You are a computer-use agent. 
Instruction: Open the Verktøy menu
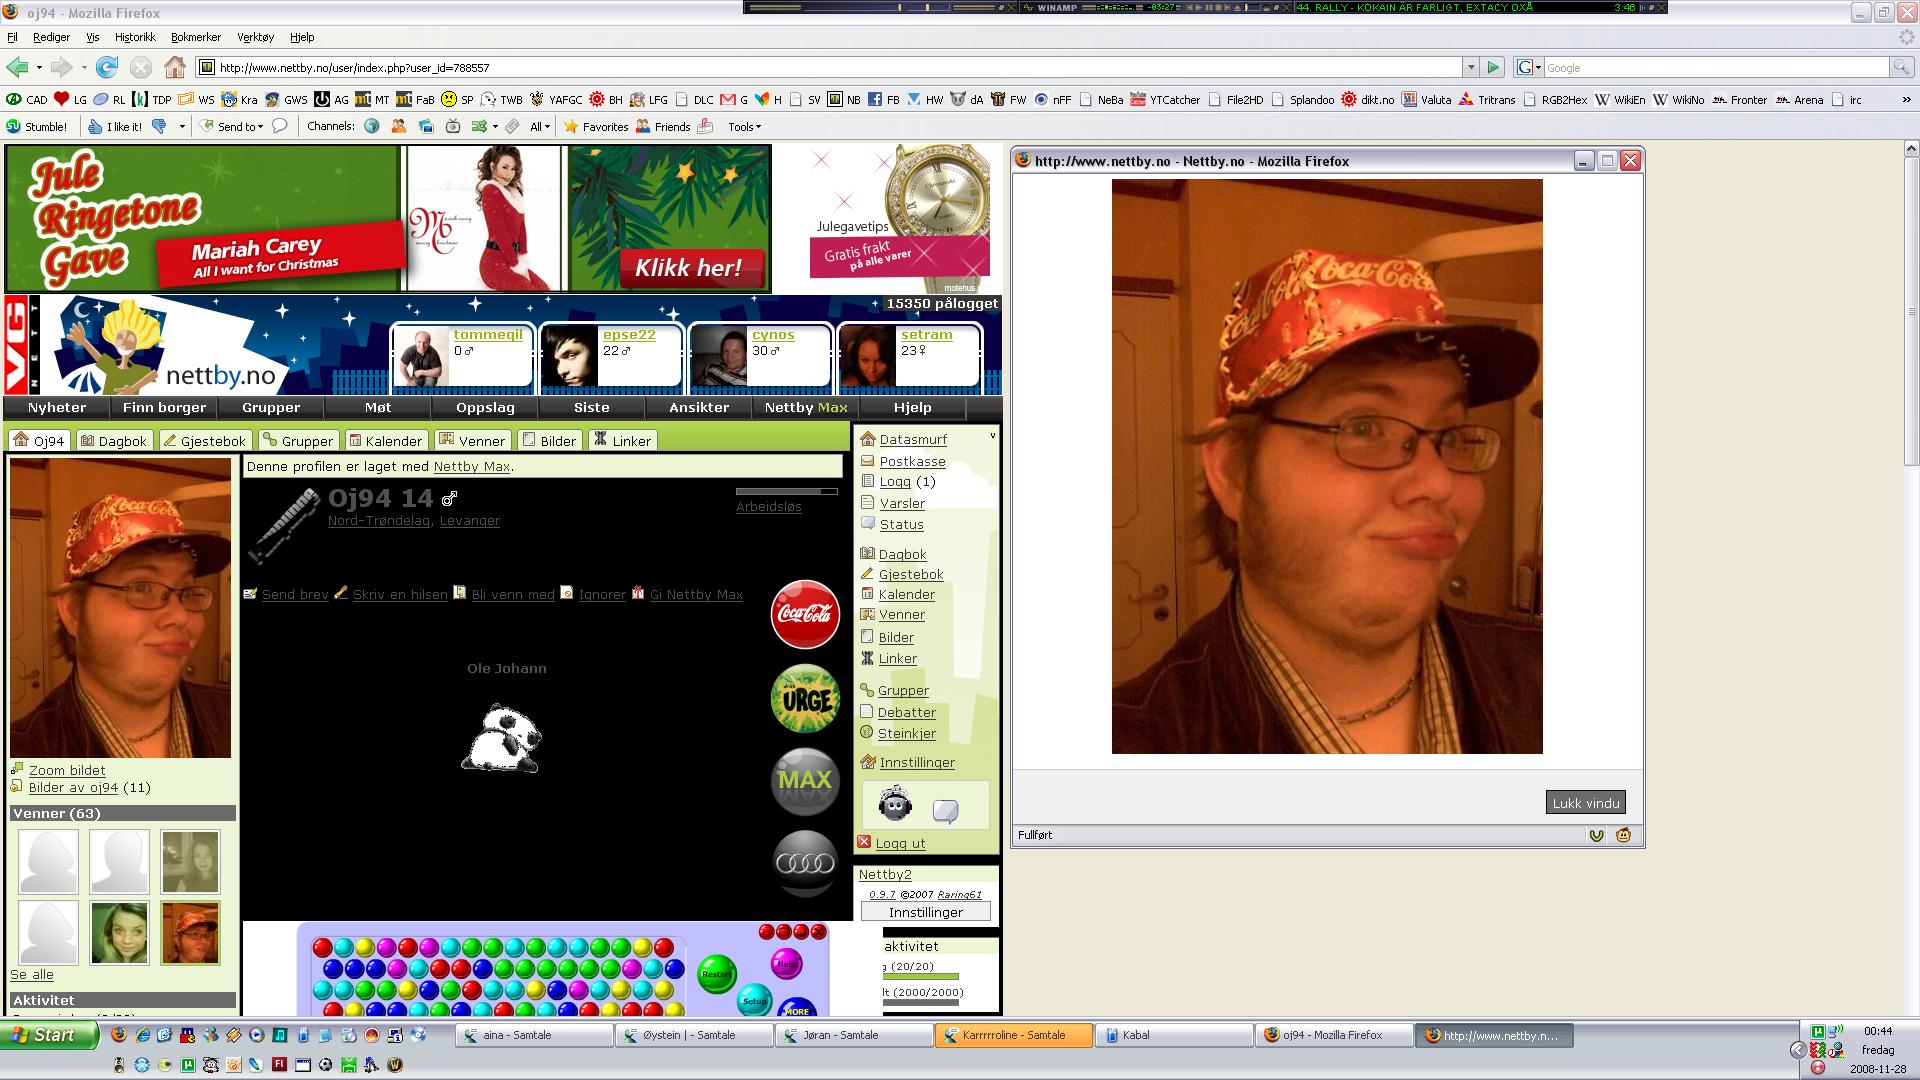click(255, 37)
